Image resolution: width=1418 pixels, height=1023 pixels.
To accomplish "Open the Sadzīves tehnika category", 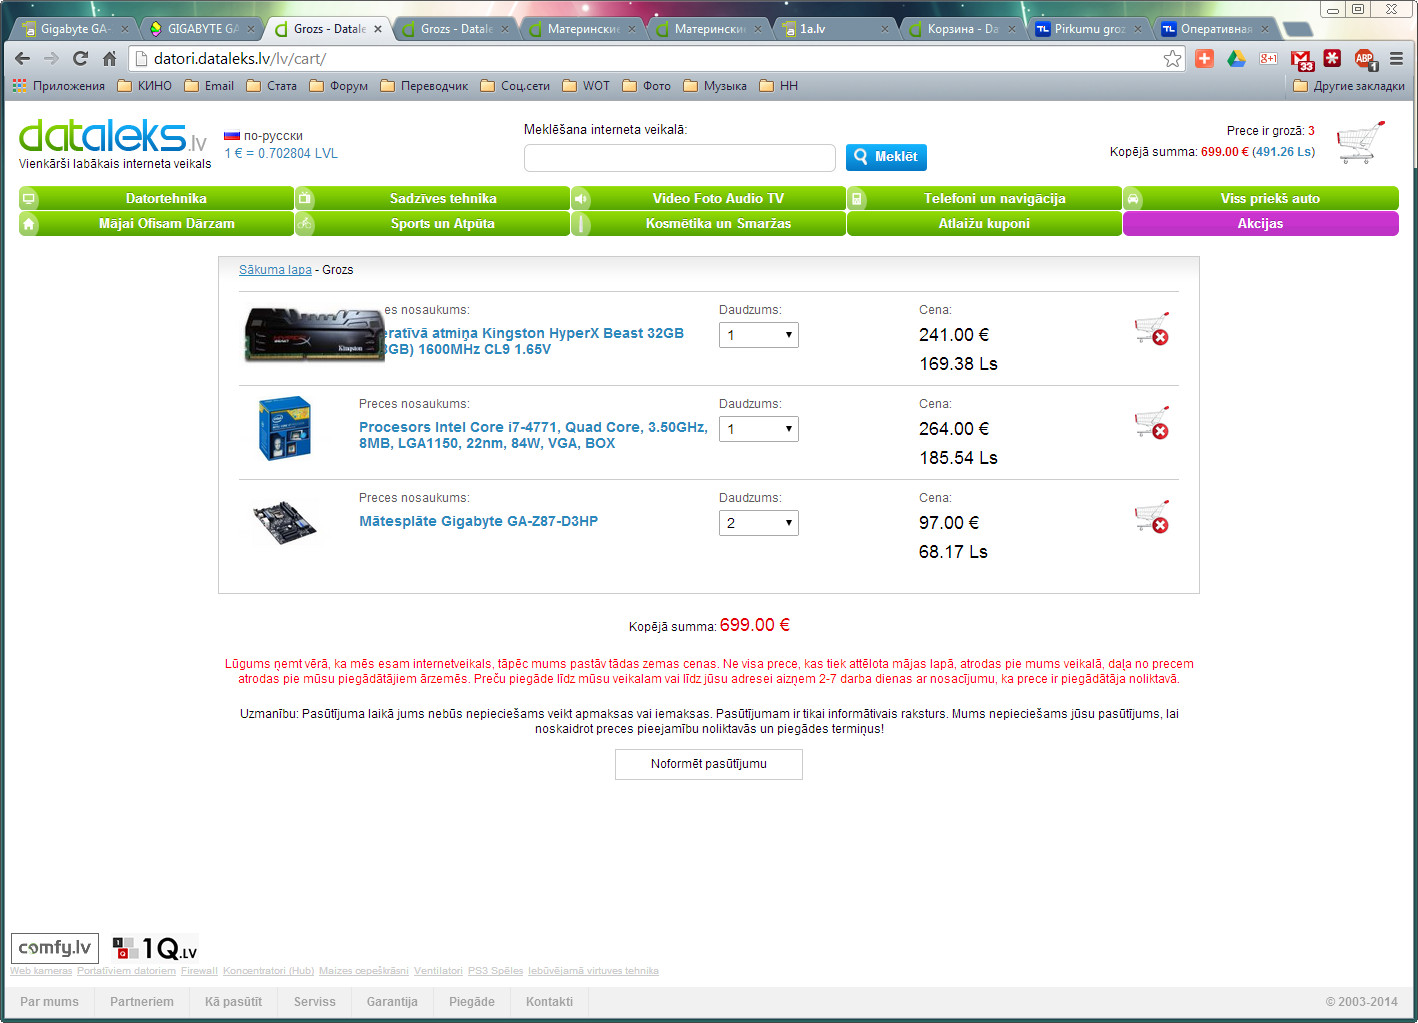I will tap(432, 198).
